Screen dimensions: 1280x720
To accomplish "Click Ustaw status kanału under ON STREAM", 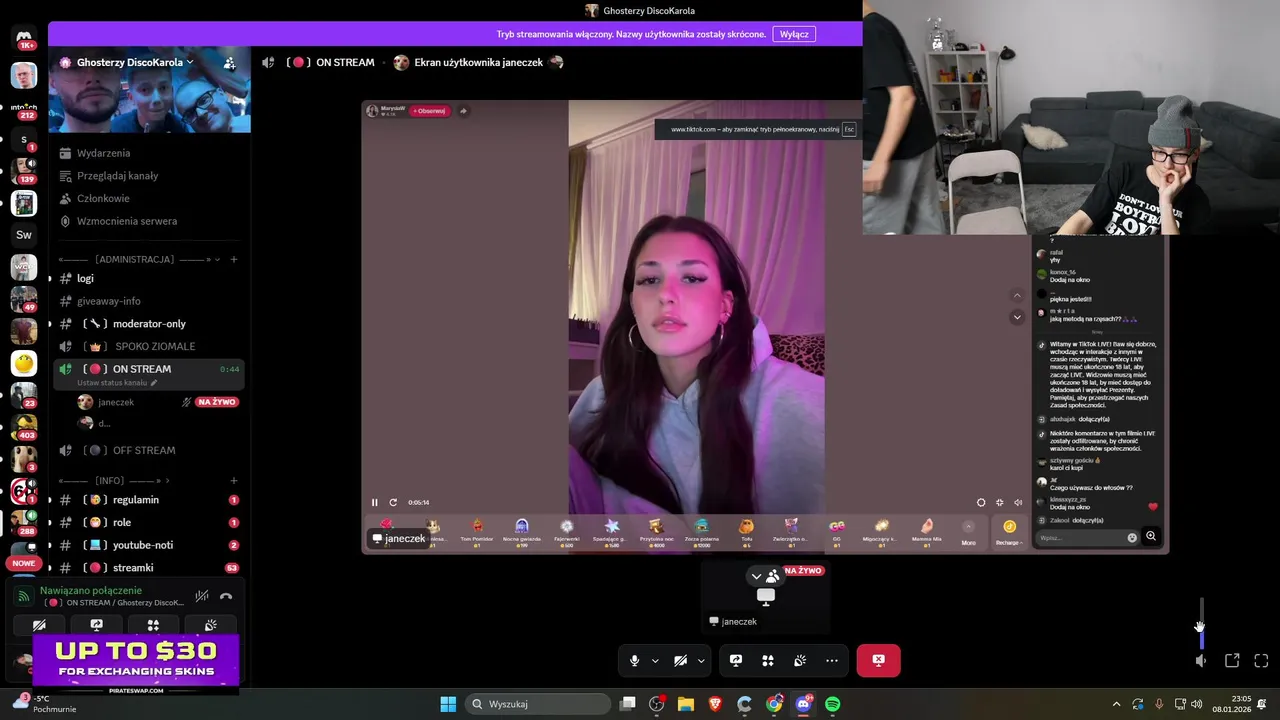I will (x=117, y=383).
